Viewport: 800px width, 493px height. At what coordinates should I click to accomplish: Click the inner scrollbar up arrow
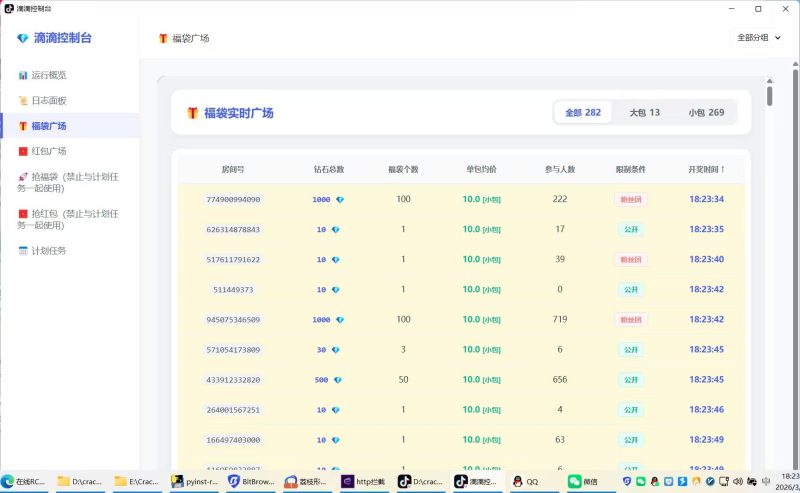pyautogui.click(x=769, y=81)
